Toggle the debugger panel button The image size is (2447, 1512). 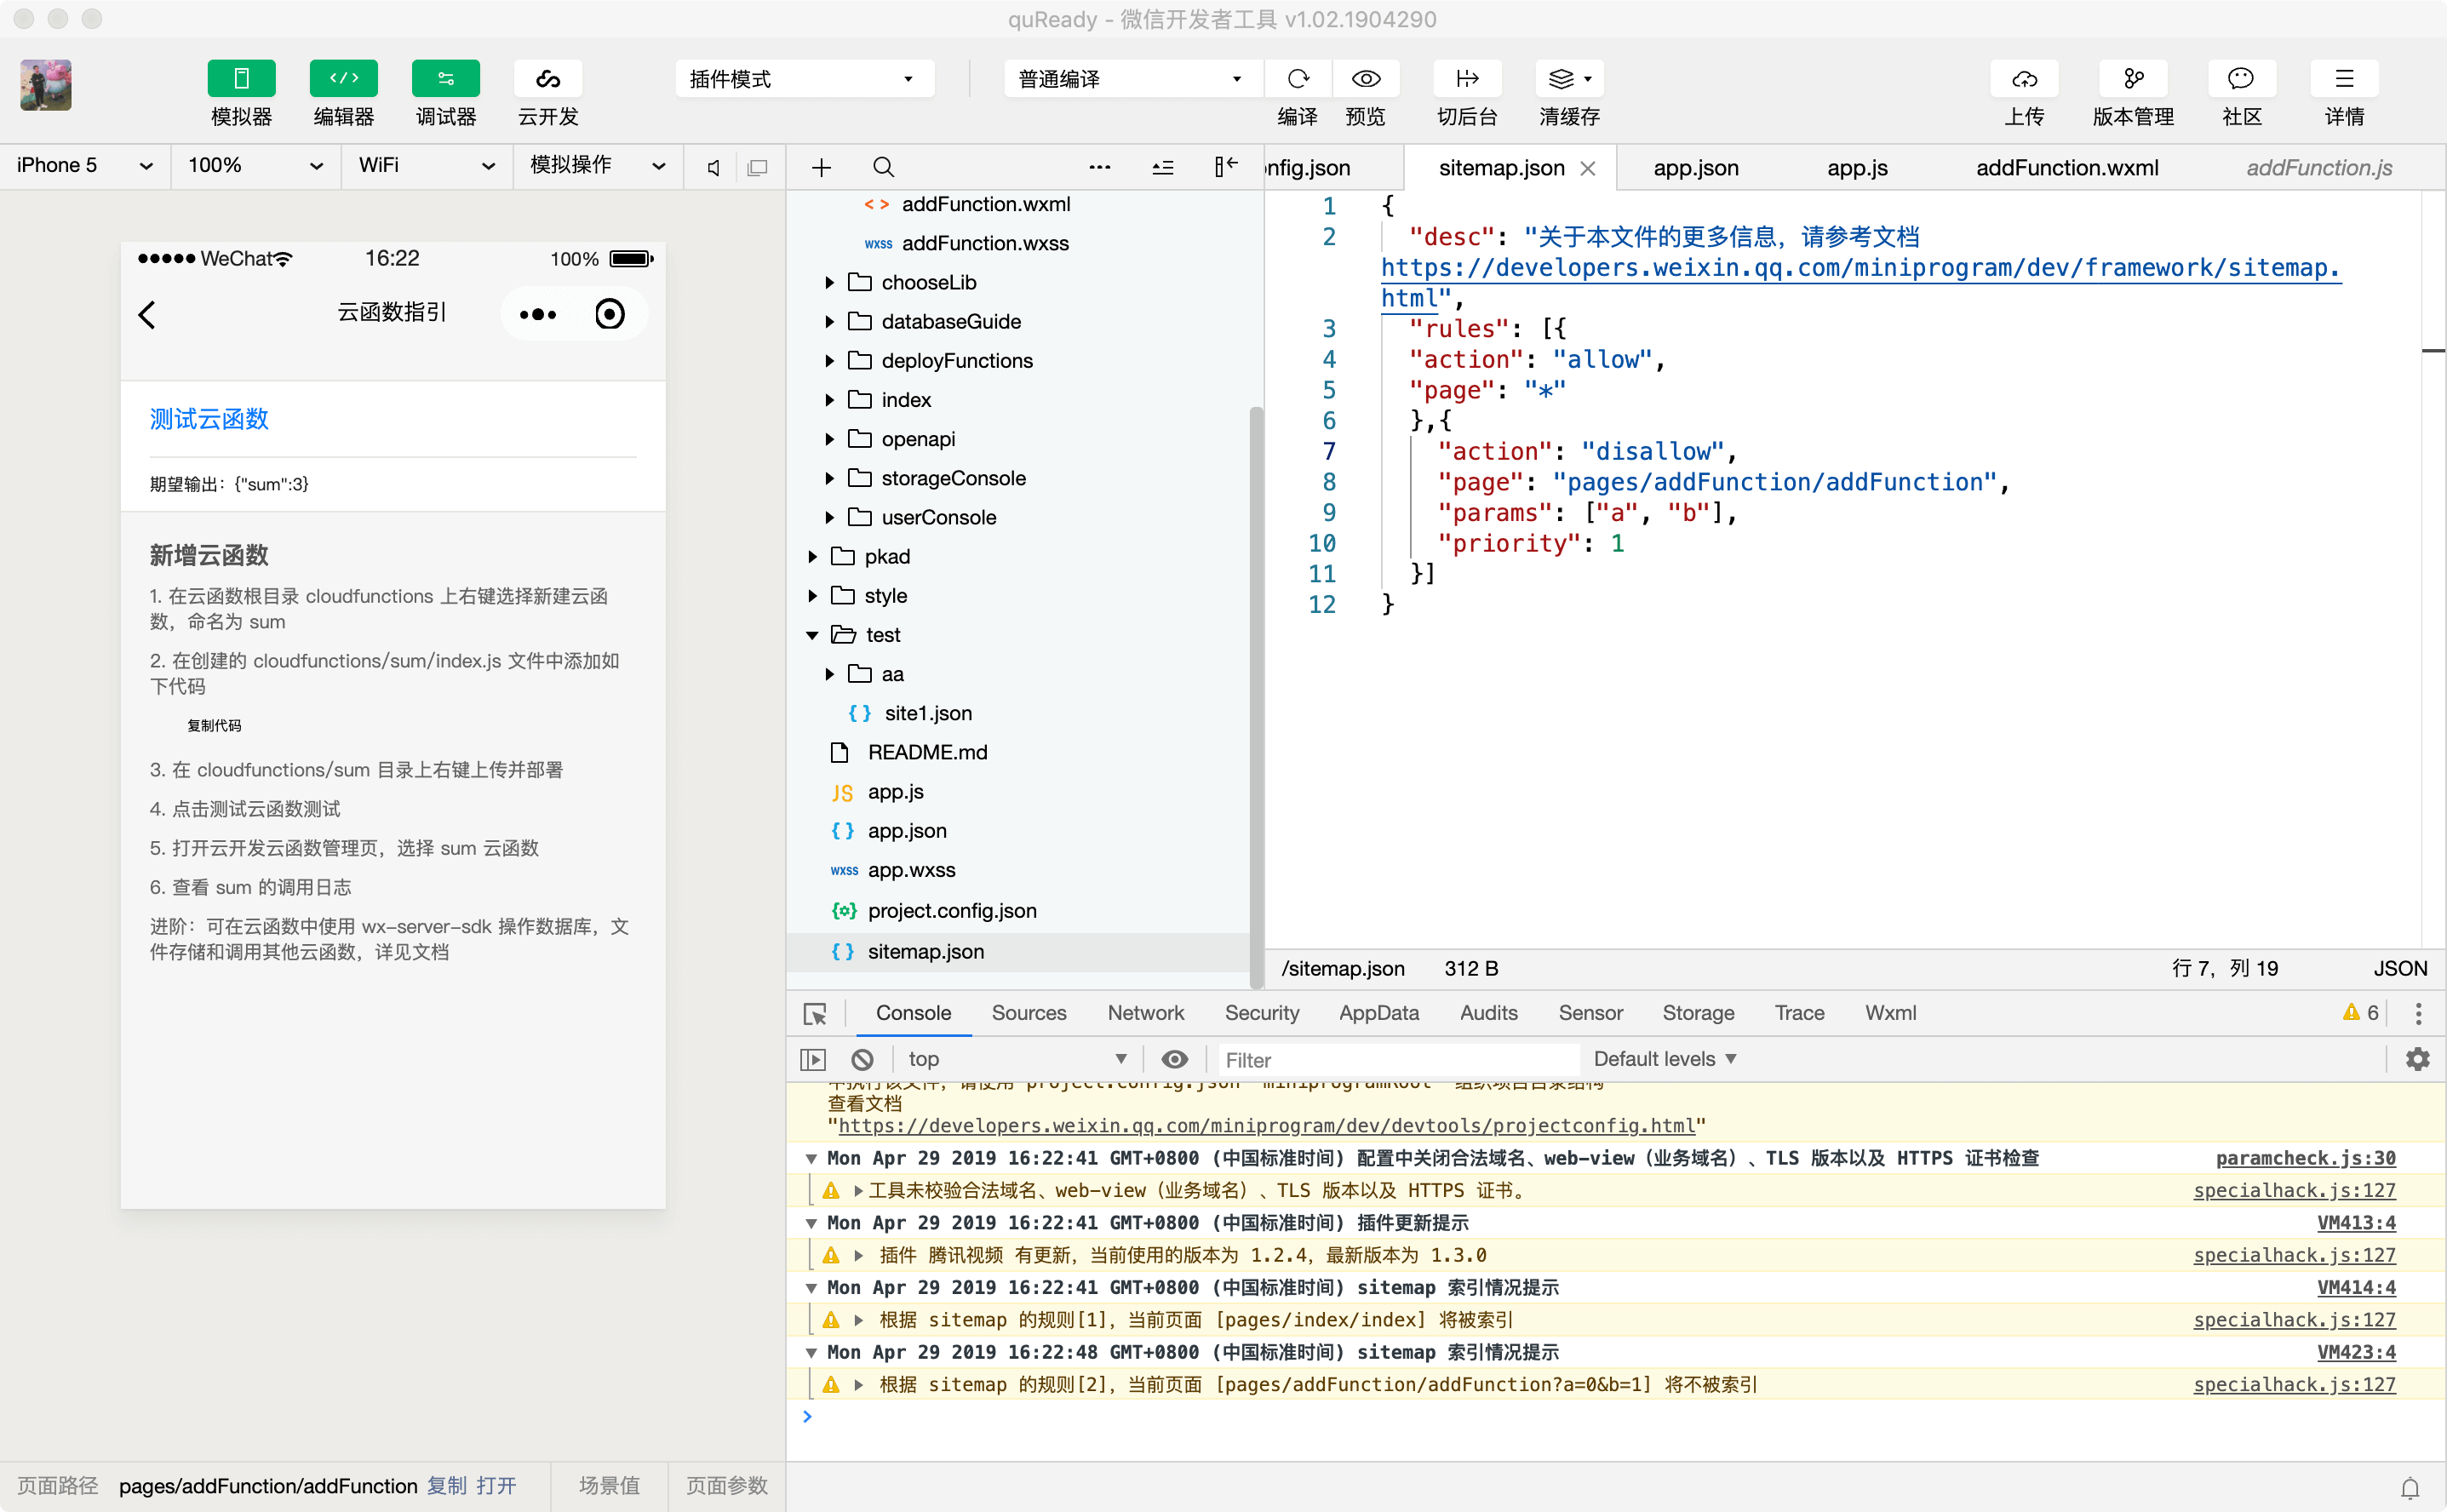click(445, 79)
